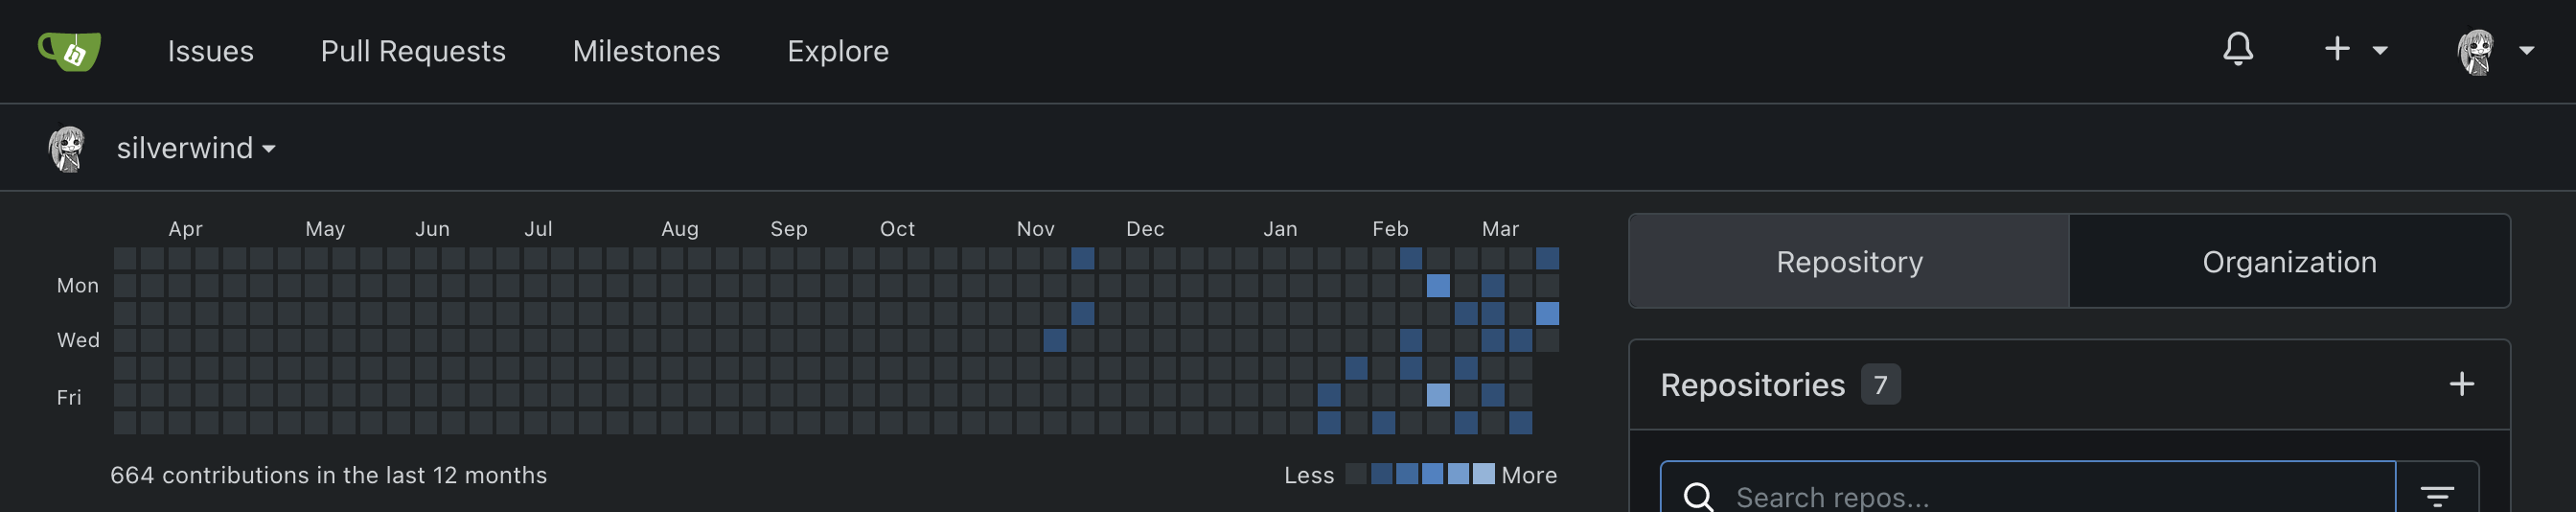Viewport: 2576px width, 512px height.
Task: Open the Gitea home logo
Action: pos(69,51)
